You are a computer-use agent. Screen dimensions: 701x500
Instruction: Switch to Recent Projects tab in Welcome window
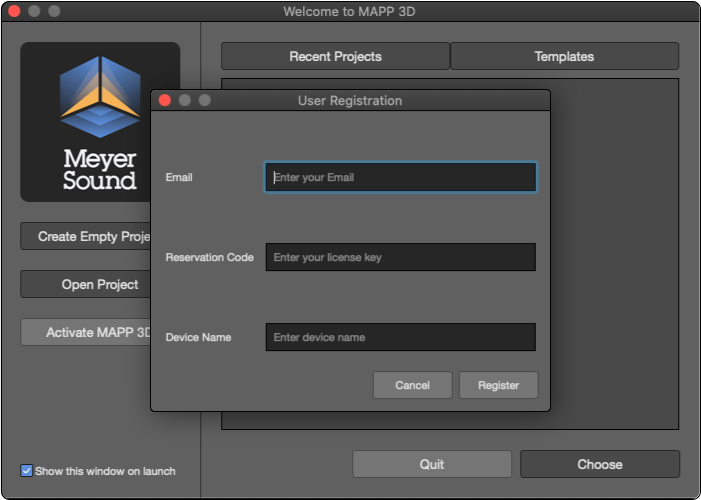(x=335, y=56)
